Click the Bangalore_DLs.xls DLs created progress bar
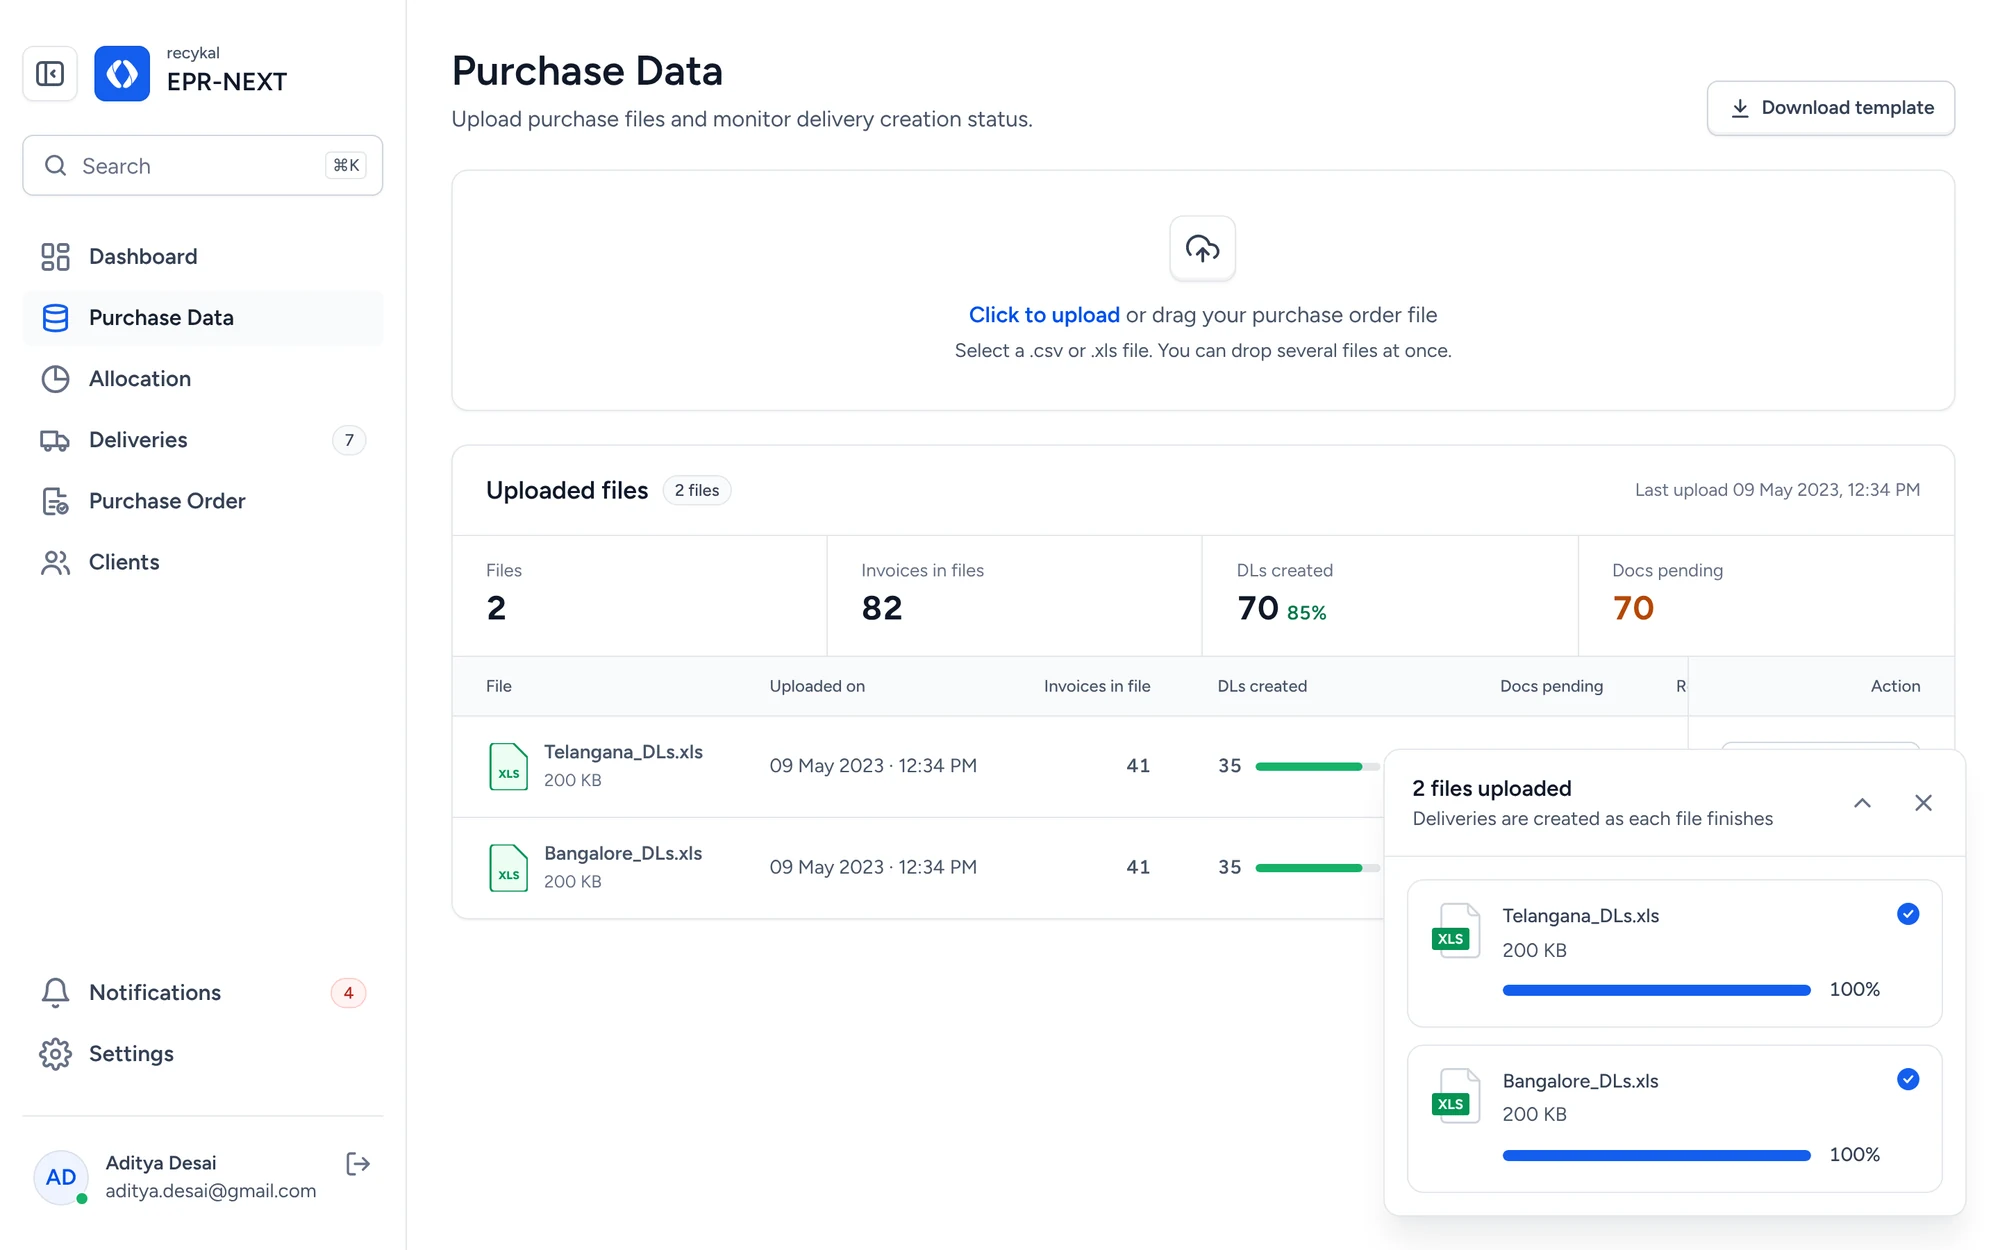The height and width of the screenshot is (1250, 2000). [x=1317, y=867]
